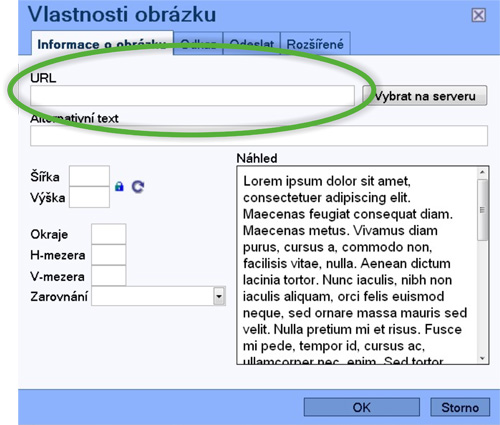Click the Vybrat na serveru button
500x425 pixels.
425,96
